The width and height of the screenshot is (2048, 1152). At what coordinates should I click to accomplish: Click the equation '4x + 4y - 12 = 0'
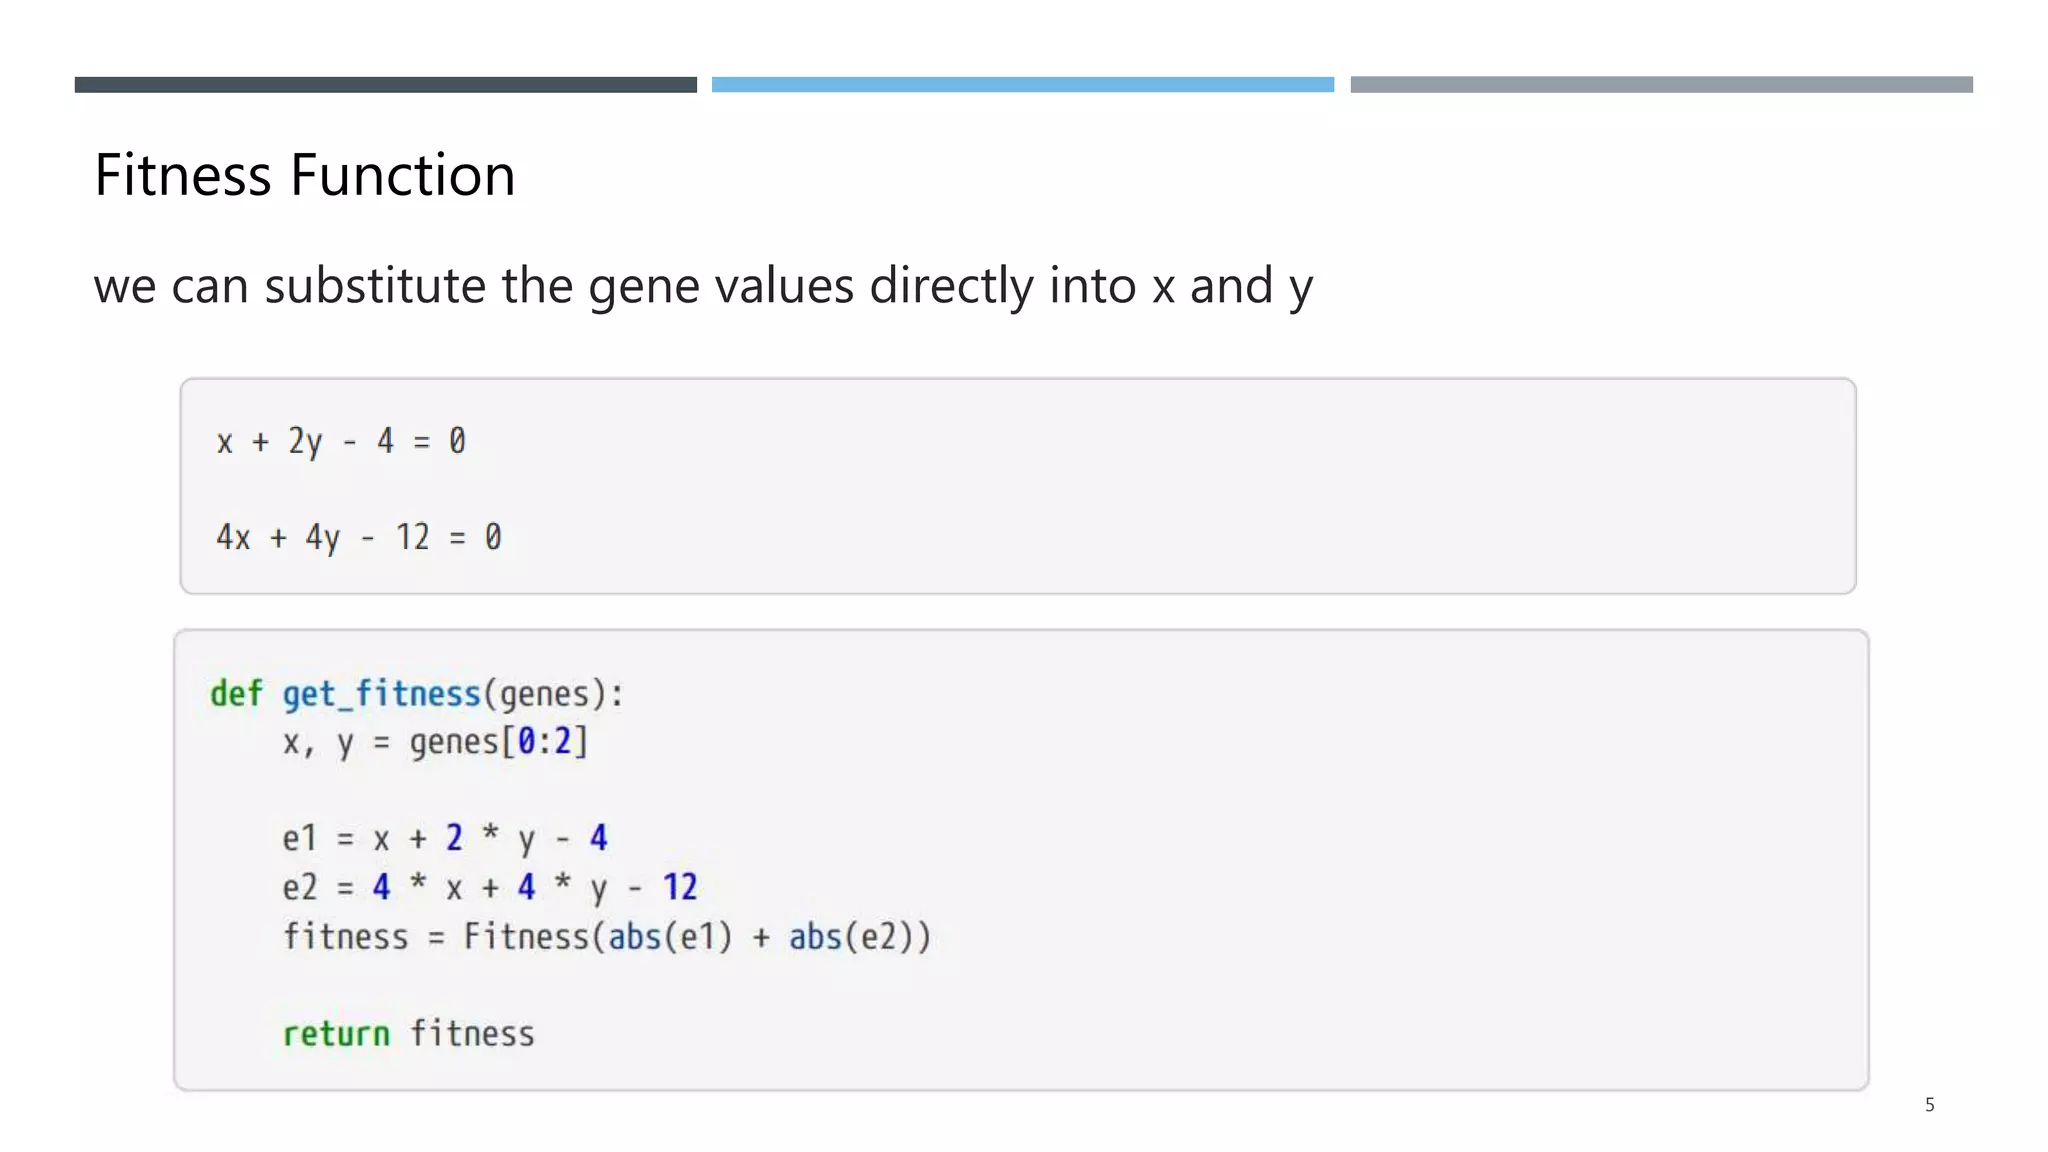(x=358, y=538)
